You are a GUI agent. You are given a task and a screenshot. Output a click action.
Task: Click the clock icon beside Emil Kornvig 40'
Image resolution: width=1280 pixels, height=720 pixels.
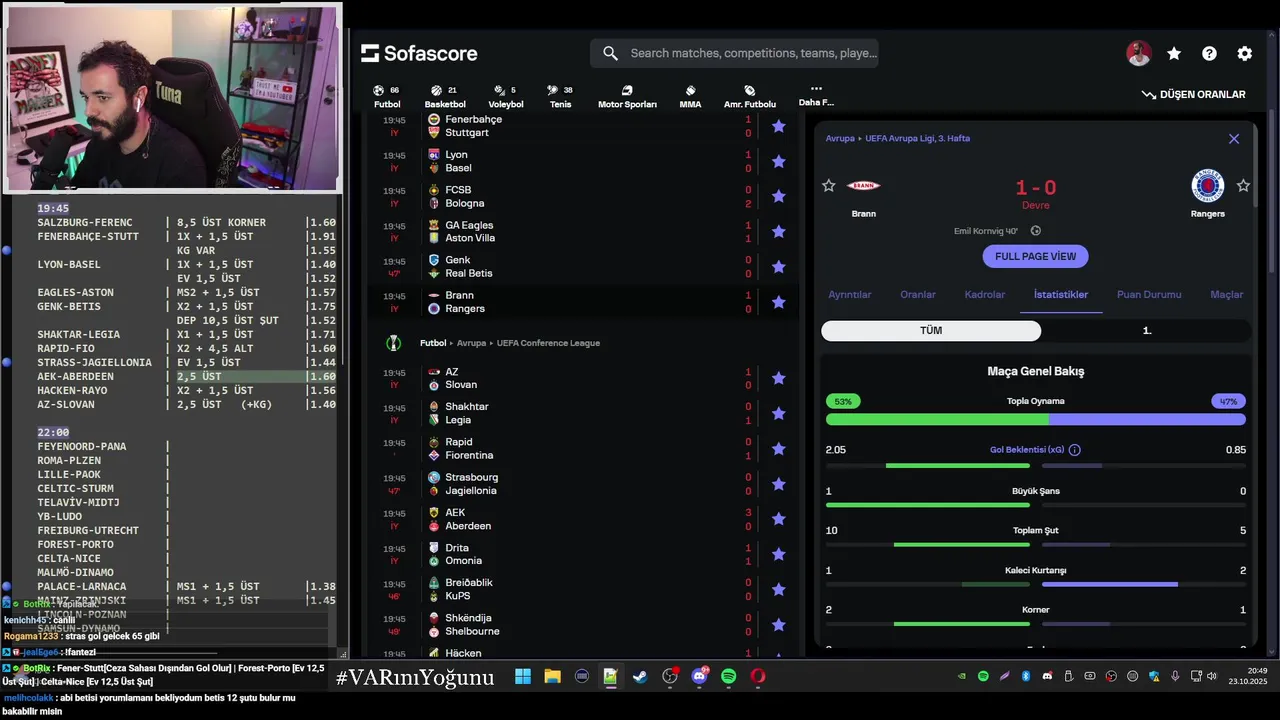pyautogui.click(x=1036, y=231)
